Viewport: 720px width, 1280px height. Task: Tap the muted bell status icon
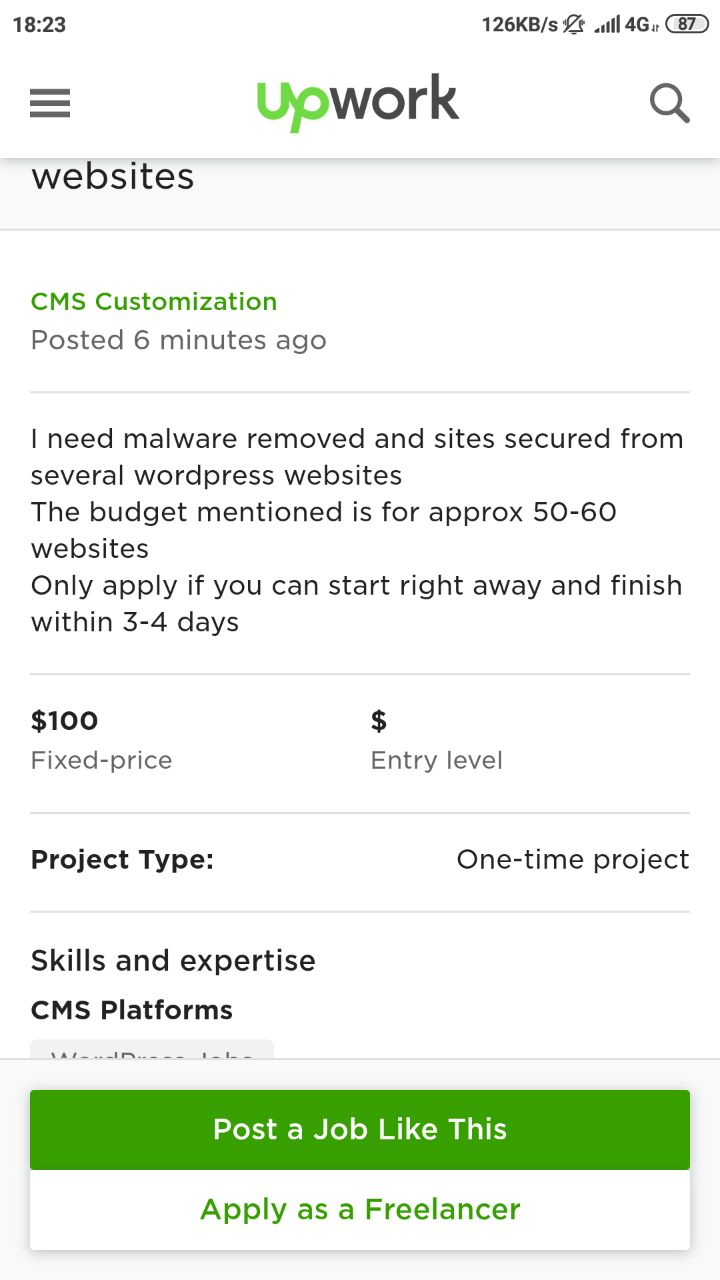click(574, 24)
